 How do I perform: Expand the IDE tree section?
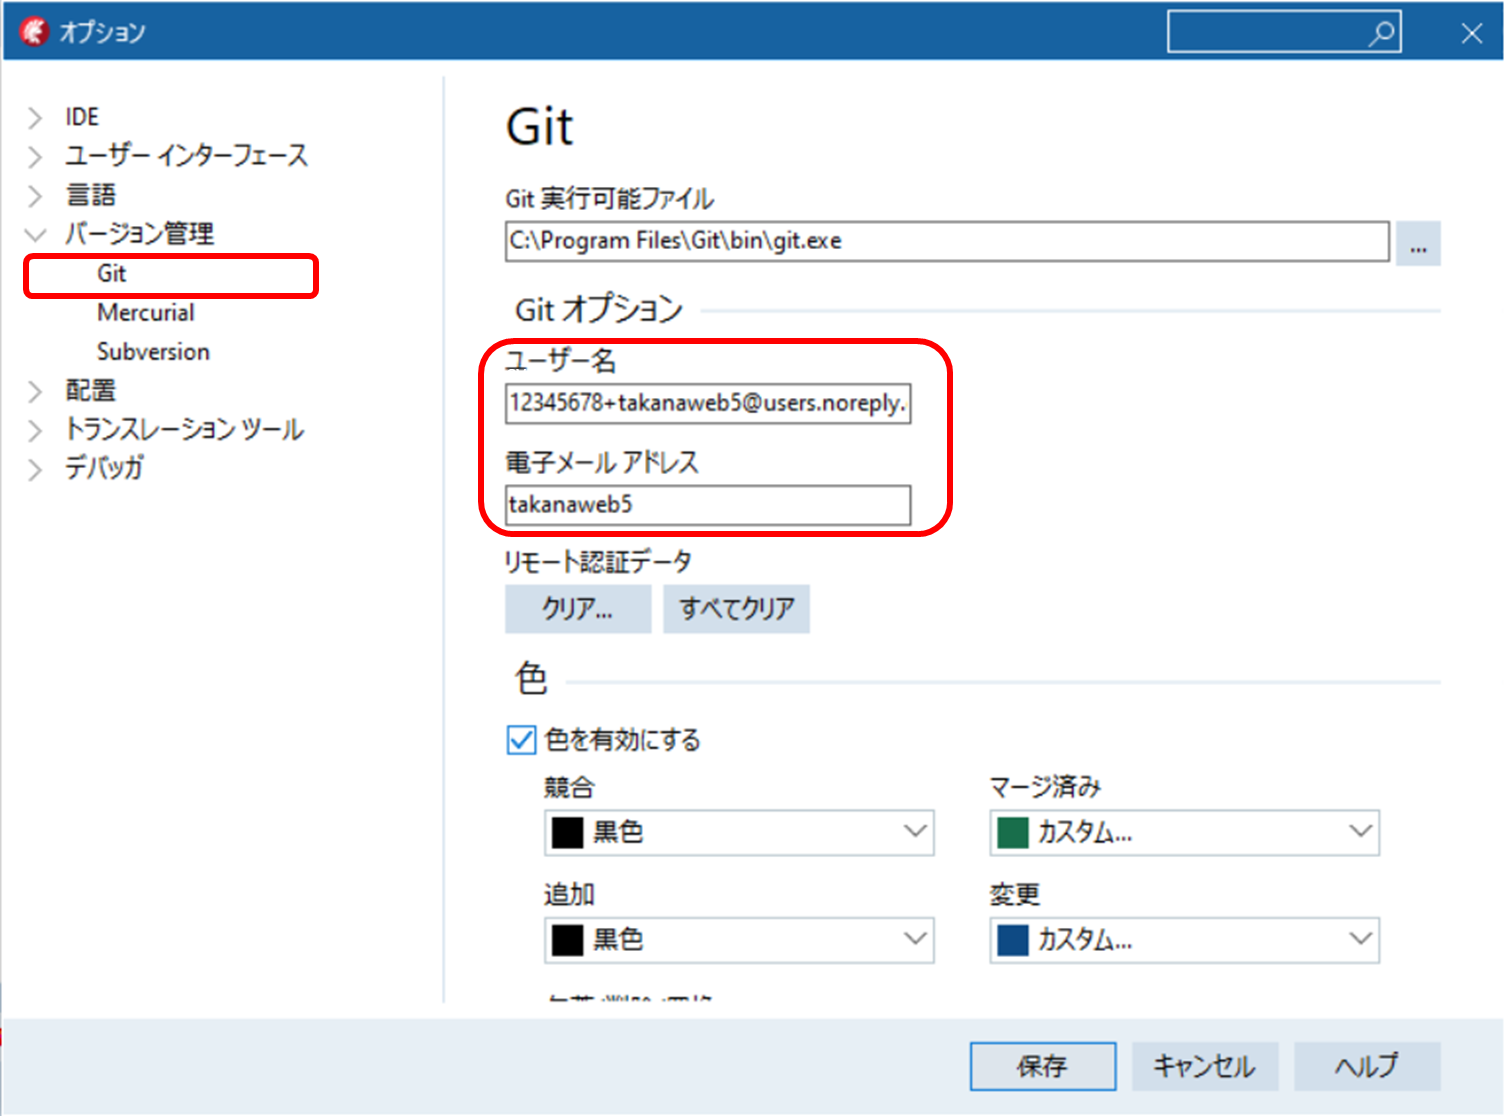pyautogui.click(x=35, y=116)
